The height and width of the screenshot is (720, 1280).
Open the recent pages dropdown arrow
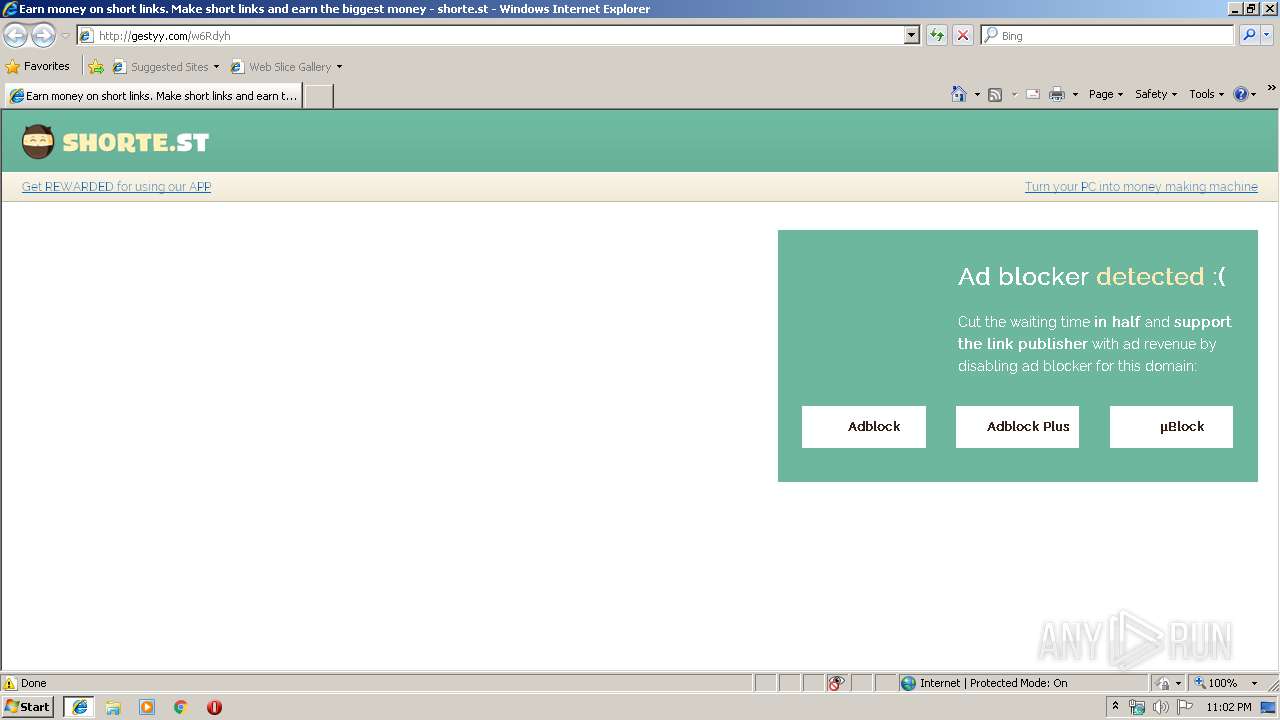point(65,36)
